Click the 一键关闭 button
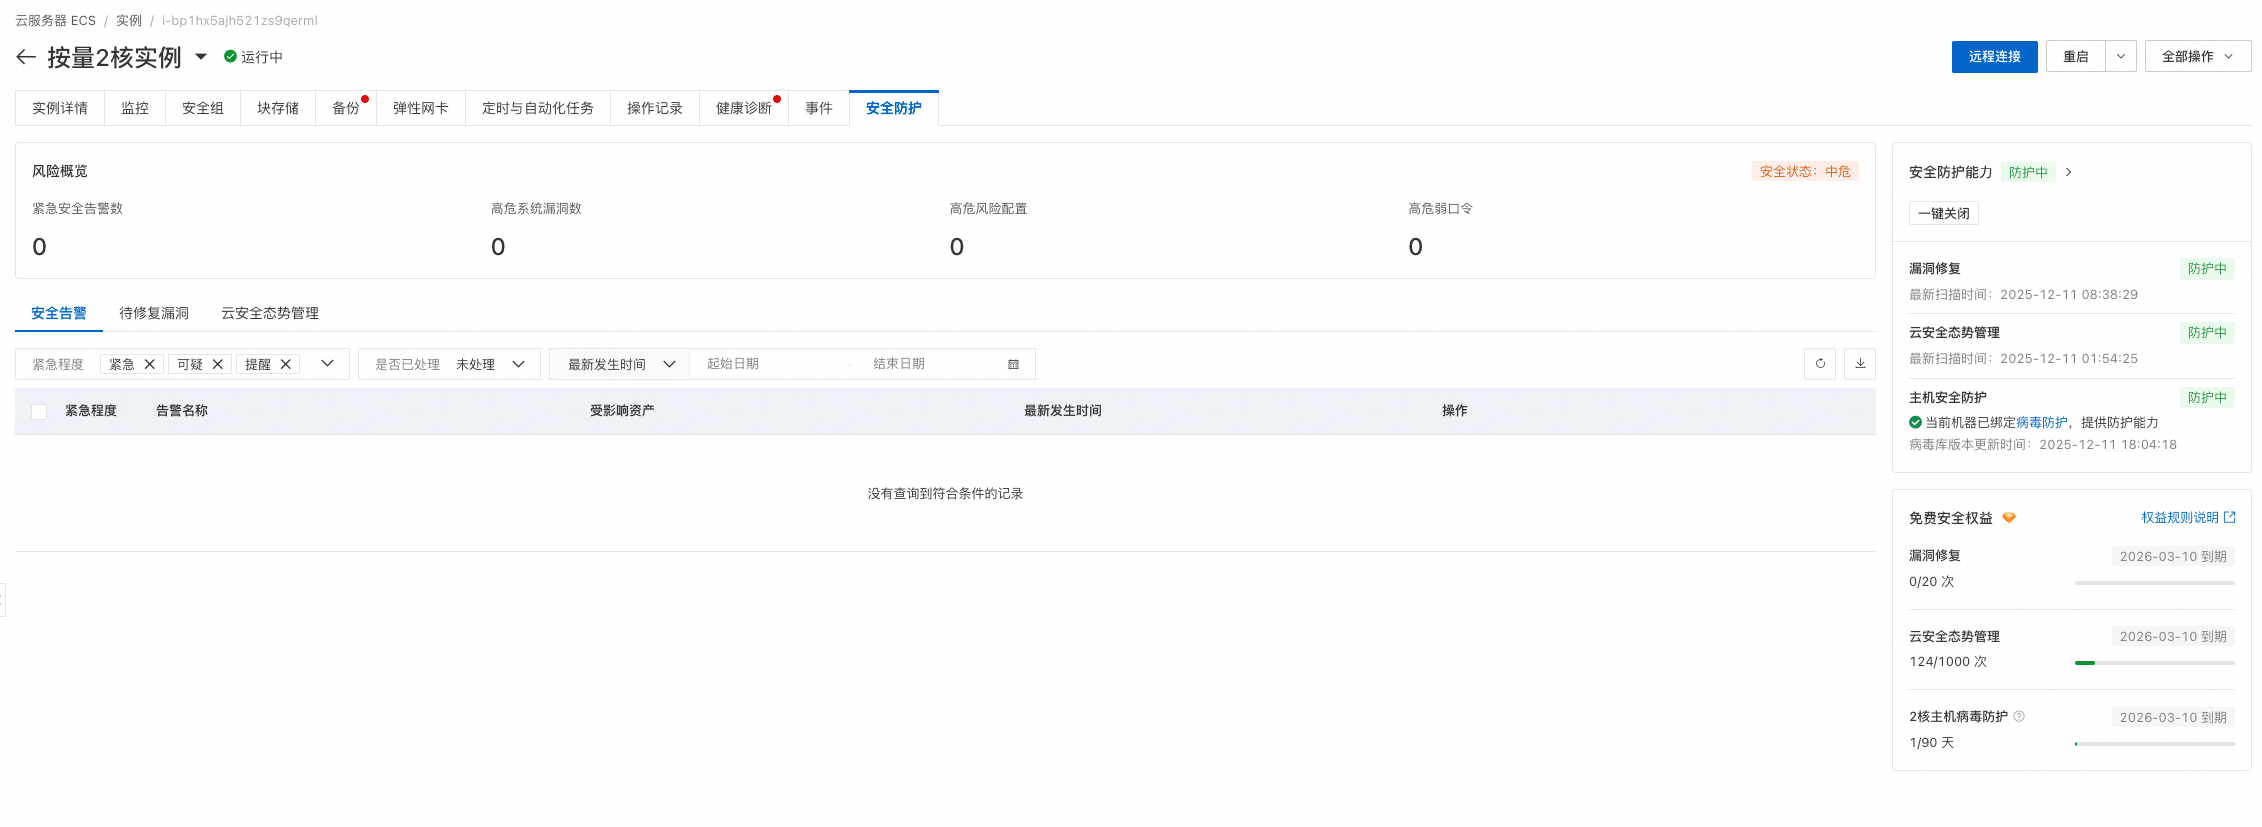The width and height of the screenshot is (2262, 827). click(1944, 213)
